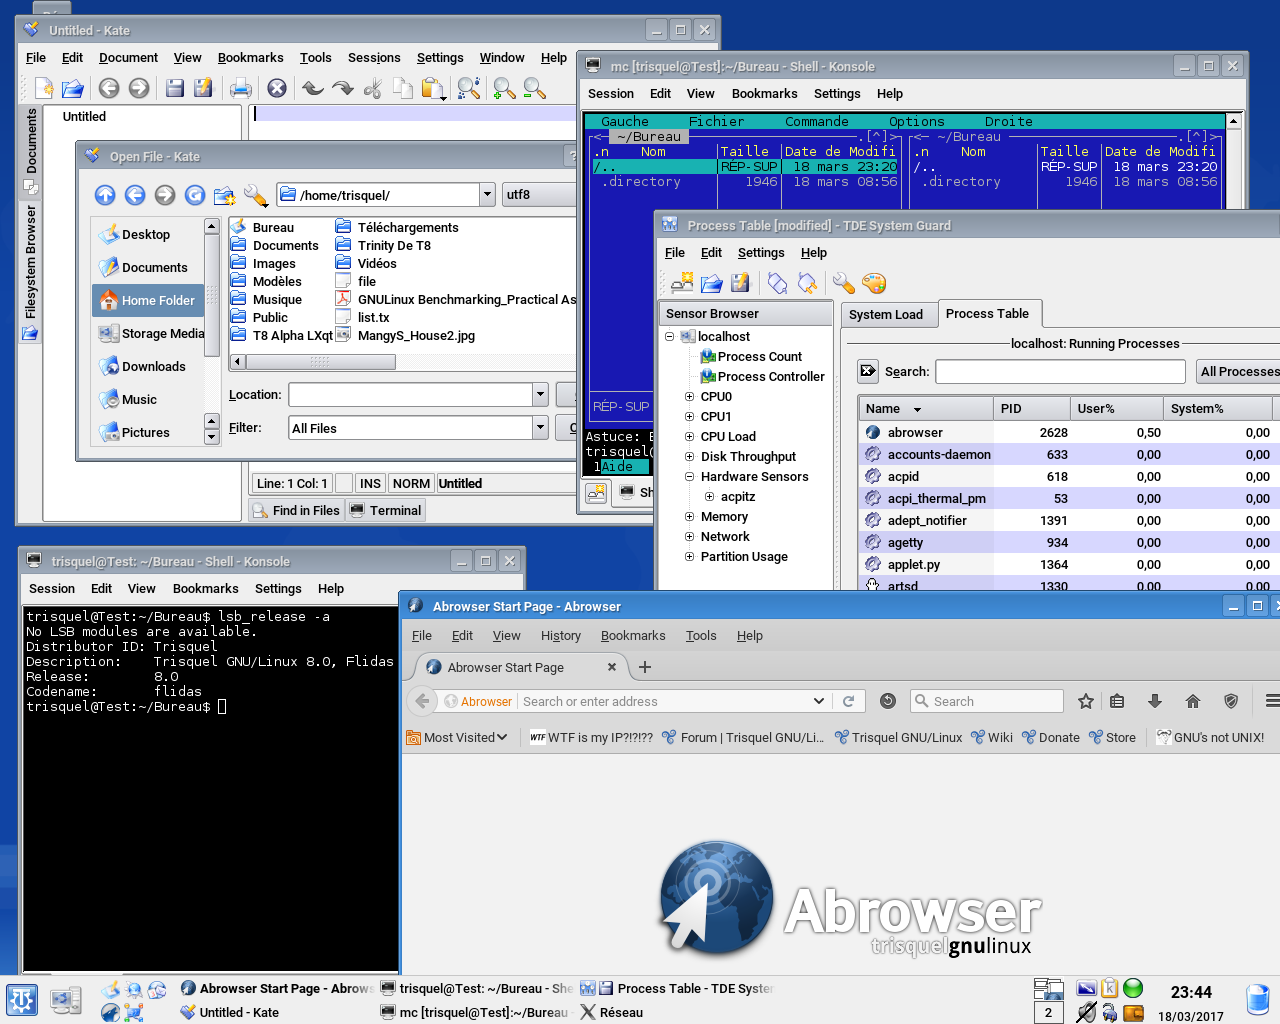Click the palette style icon in System Guard

pos(874,283)
